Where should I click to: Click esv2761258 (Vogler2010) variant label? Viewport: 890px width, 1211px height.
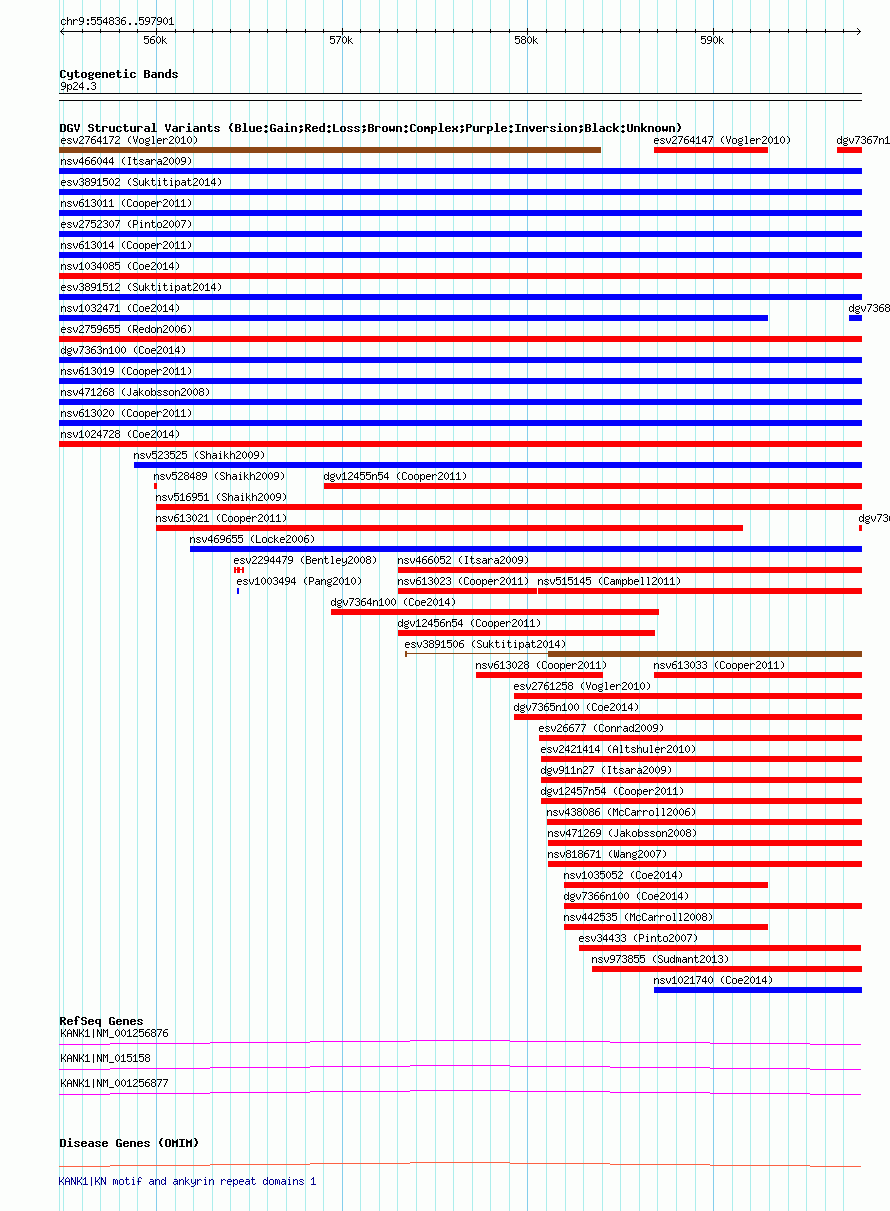click(582, 686)
